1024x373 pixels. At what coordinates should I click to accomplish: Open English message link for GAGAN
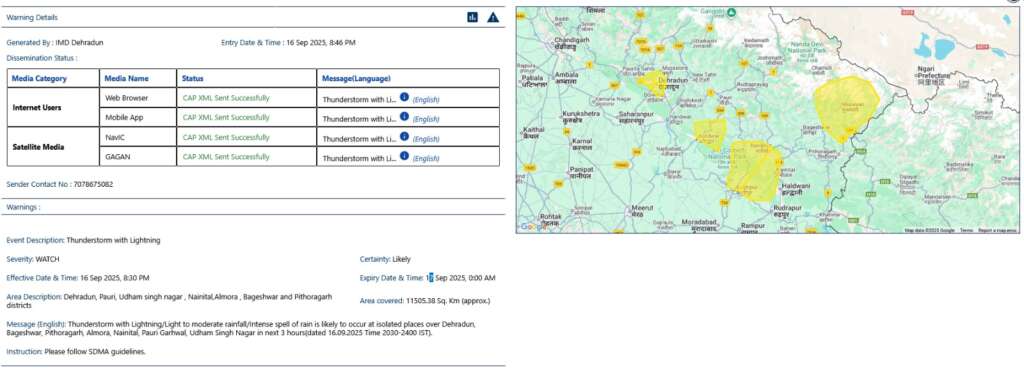426,159
